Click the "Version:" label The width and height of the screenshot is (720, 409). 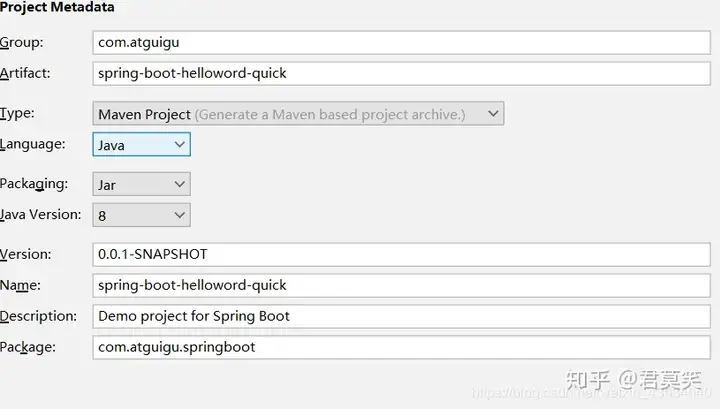click(x=25, y=254)
